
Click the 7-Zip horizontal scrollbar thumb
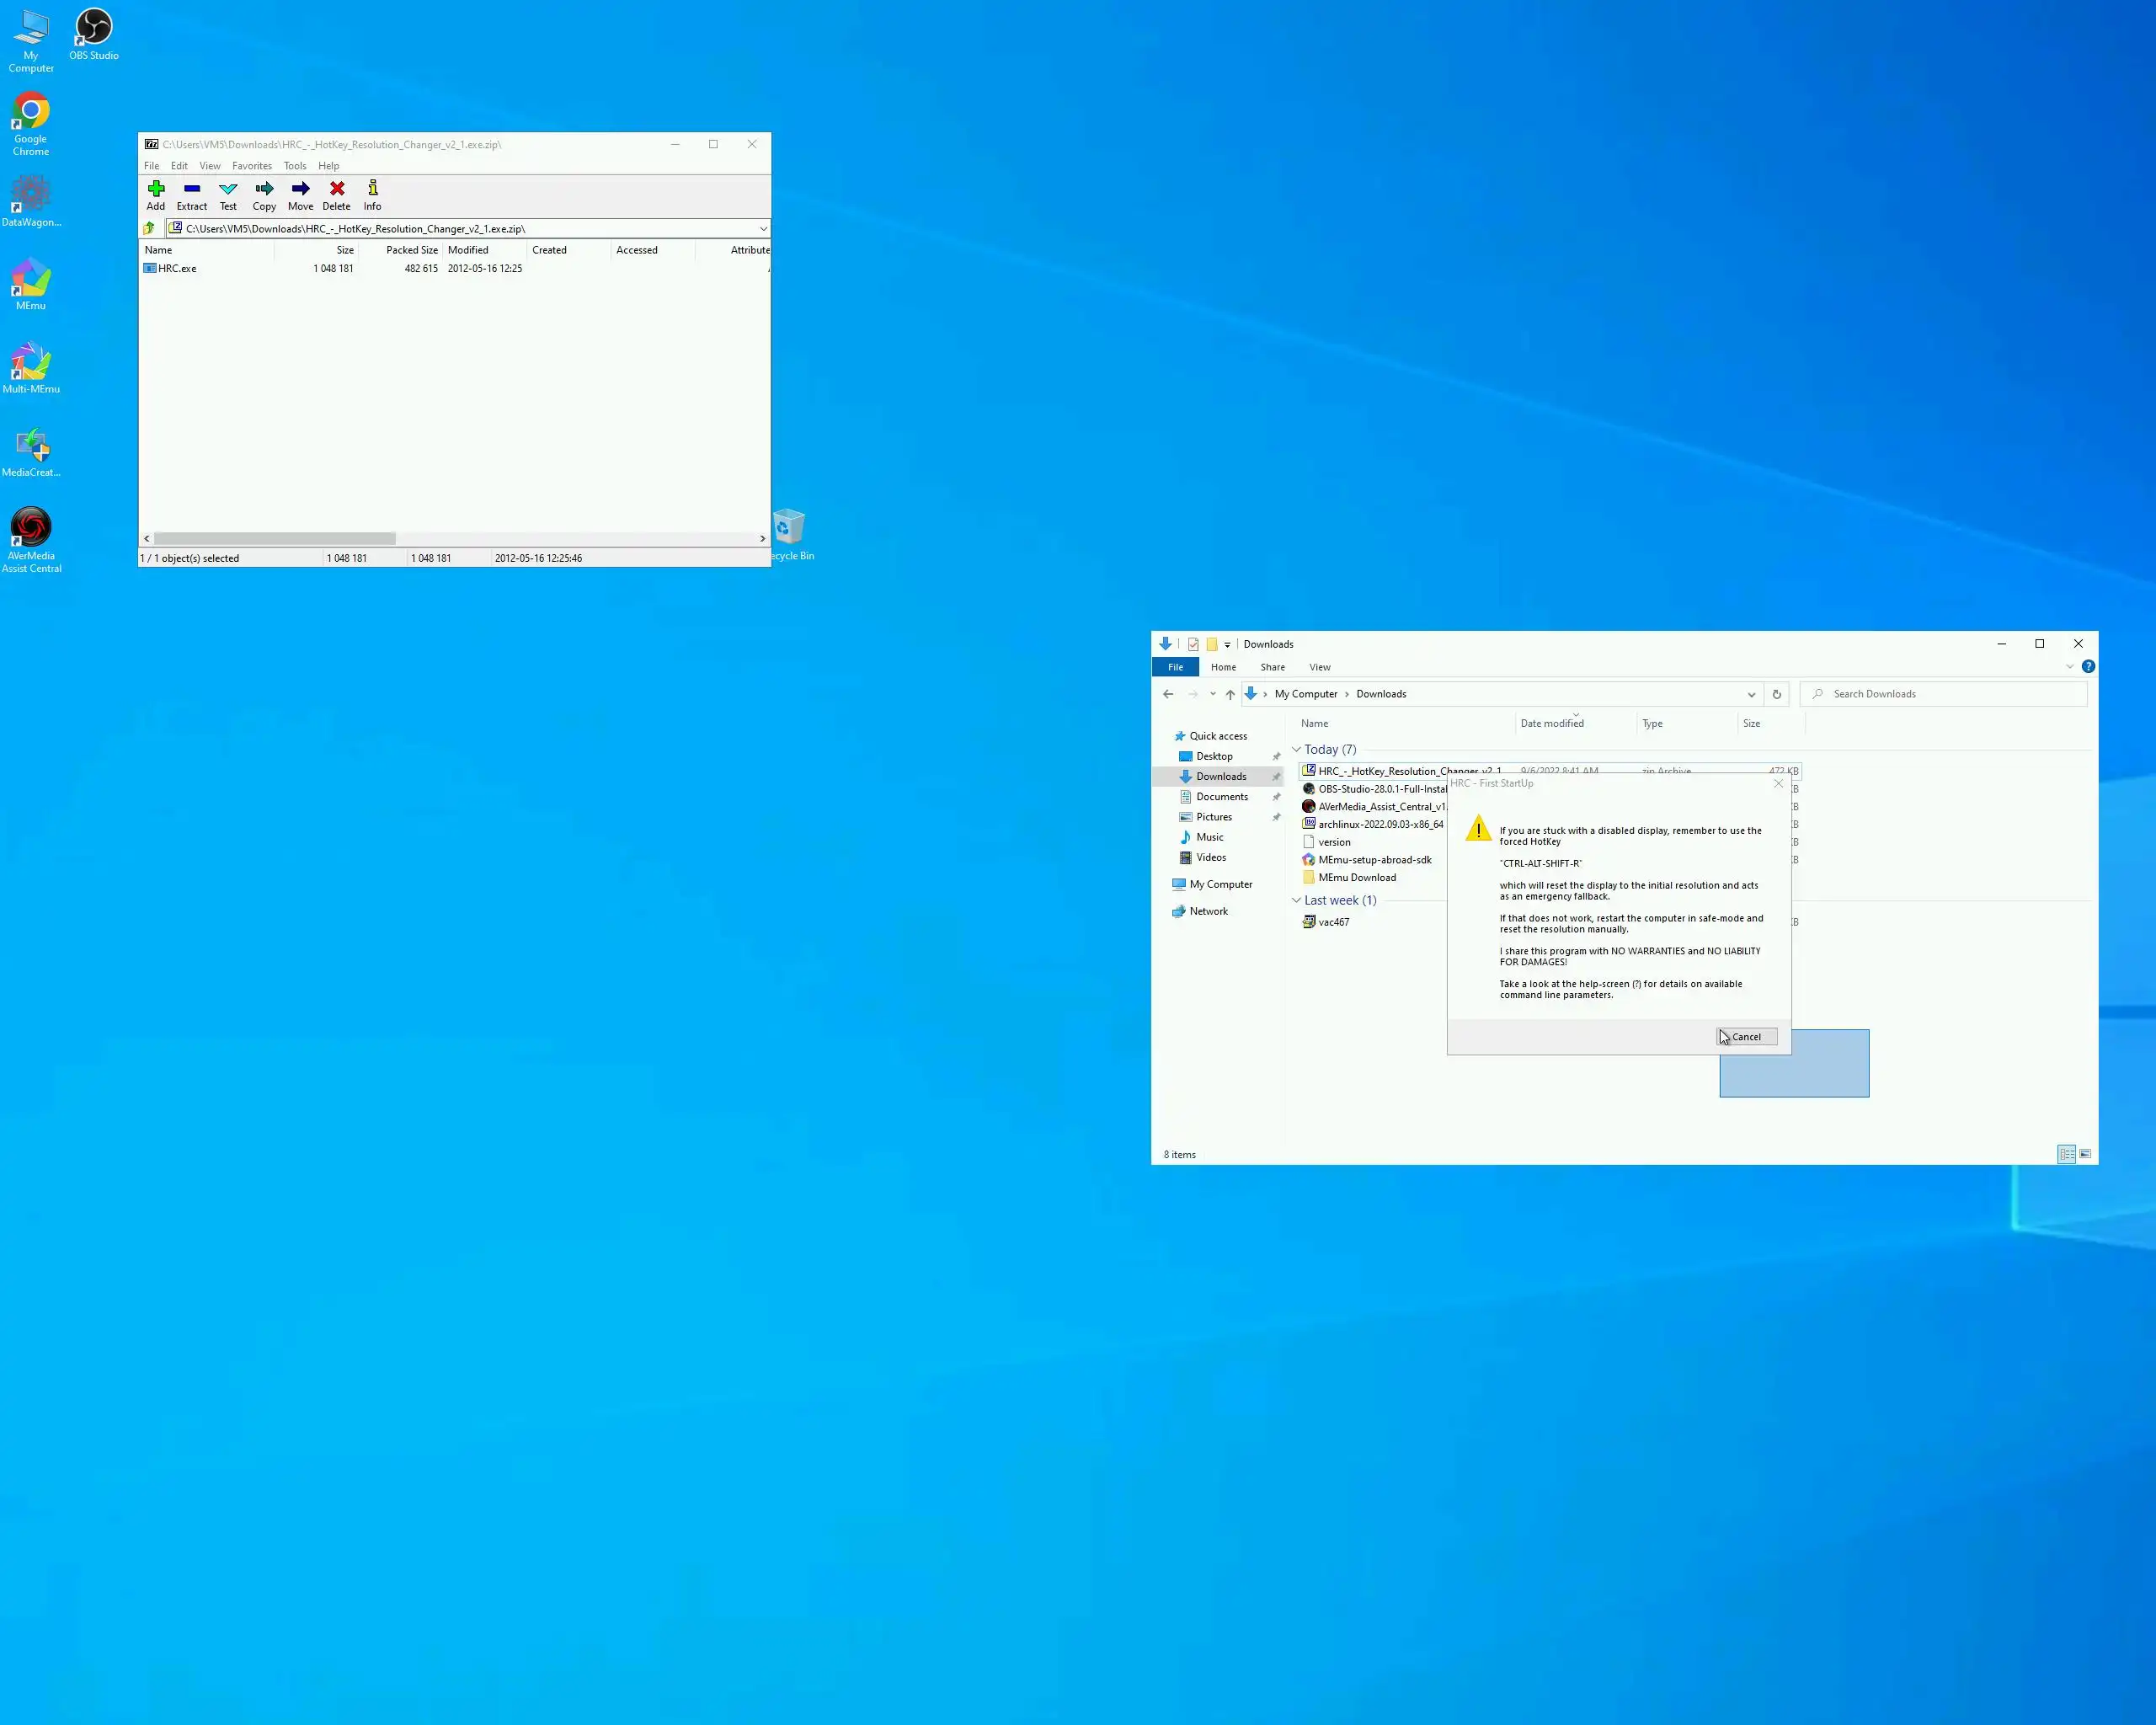coord(275,539)
